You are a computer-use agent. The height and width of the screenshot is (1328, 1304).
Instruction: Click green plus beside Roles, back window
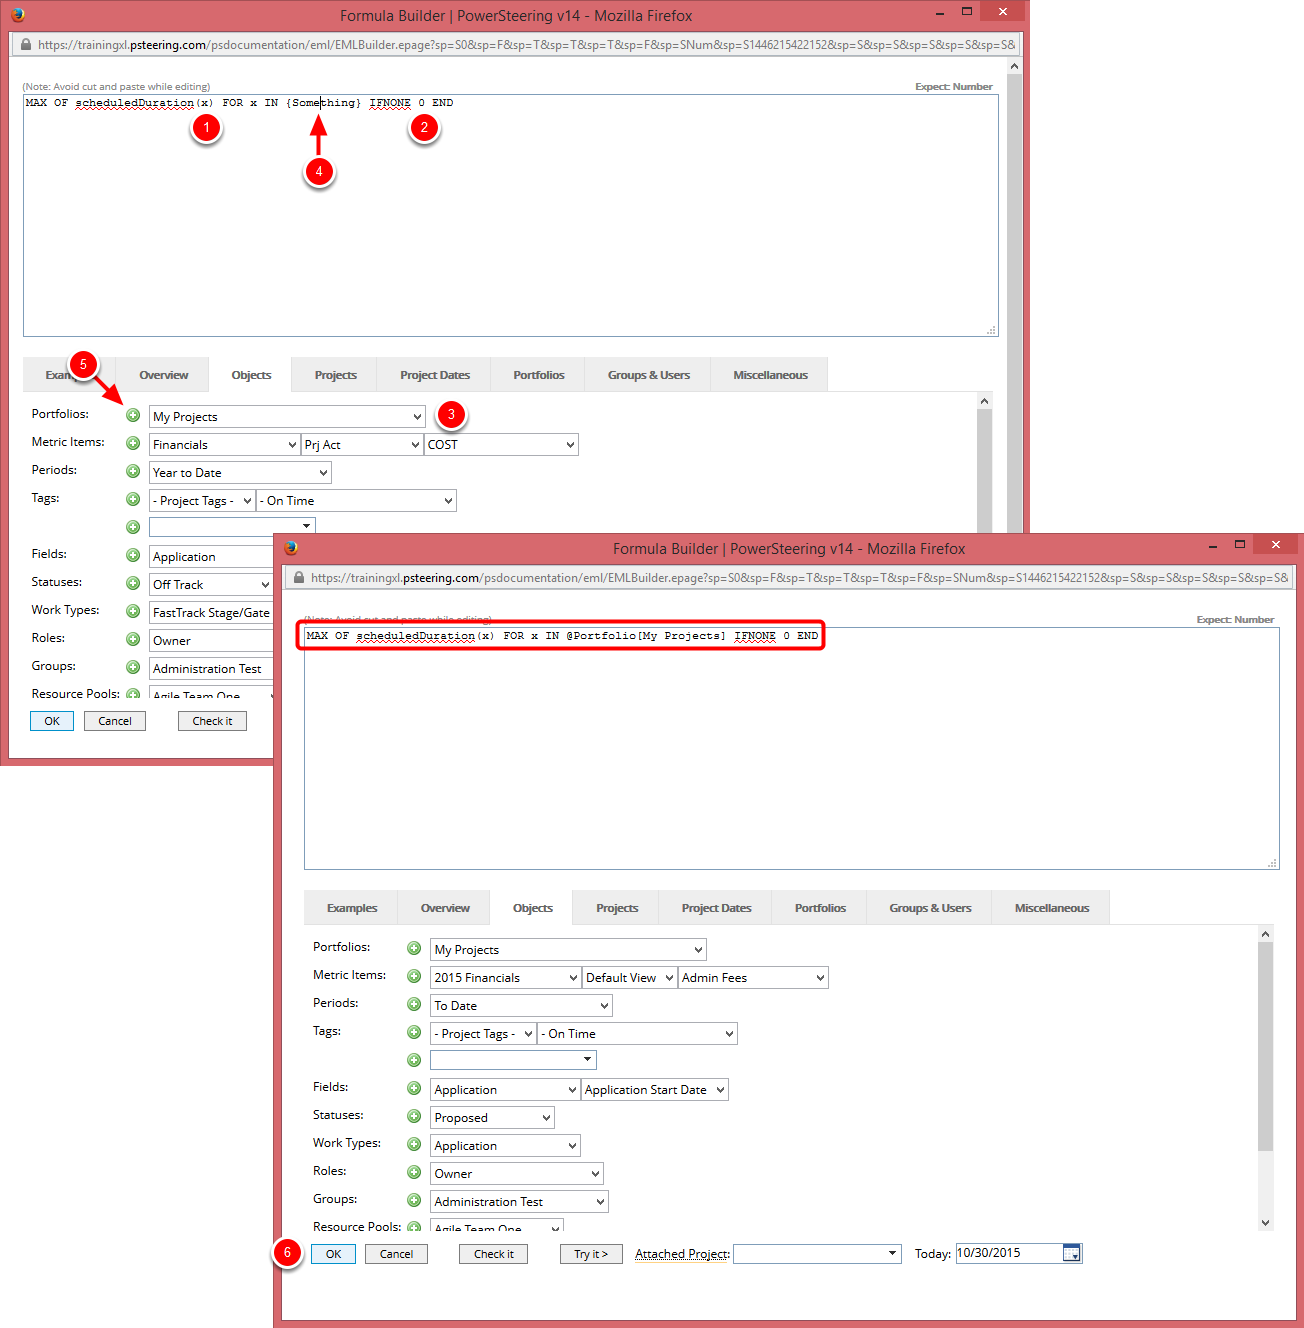(x=133, y=639)
